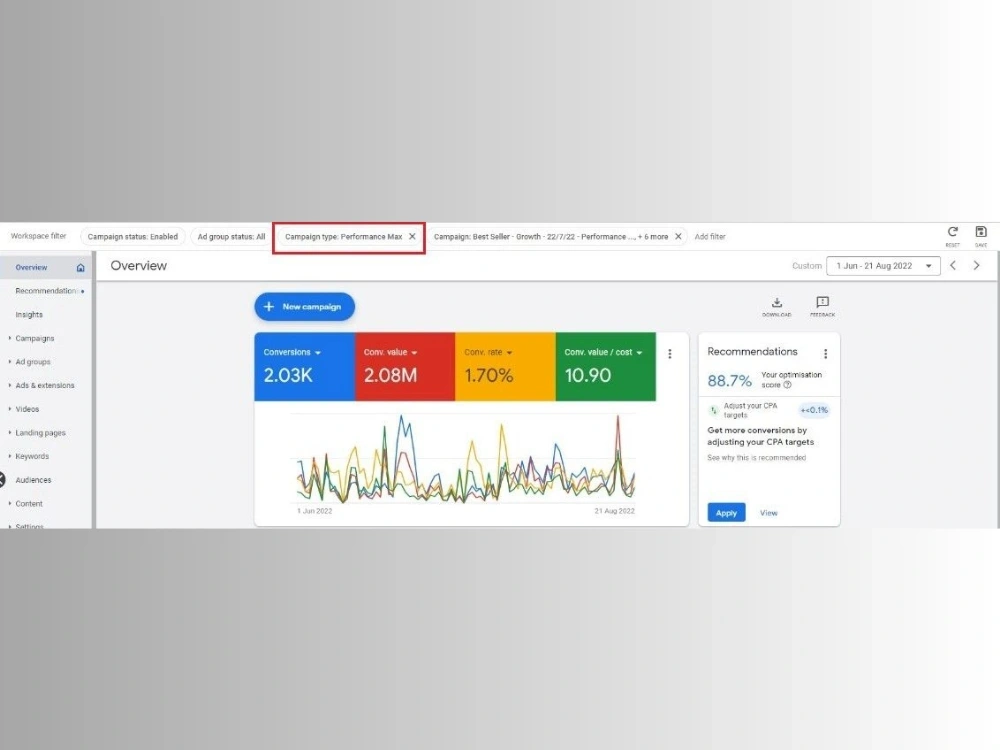
Task: Select the yellow Conv. rate scorecard tile
Action: 505,367
